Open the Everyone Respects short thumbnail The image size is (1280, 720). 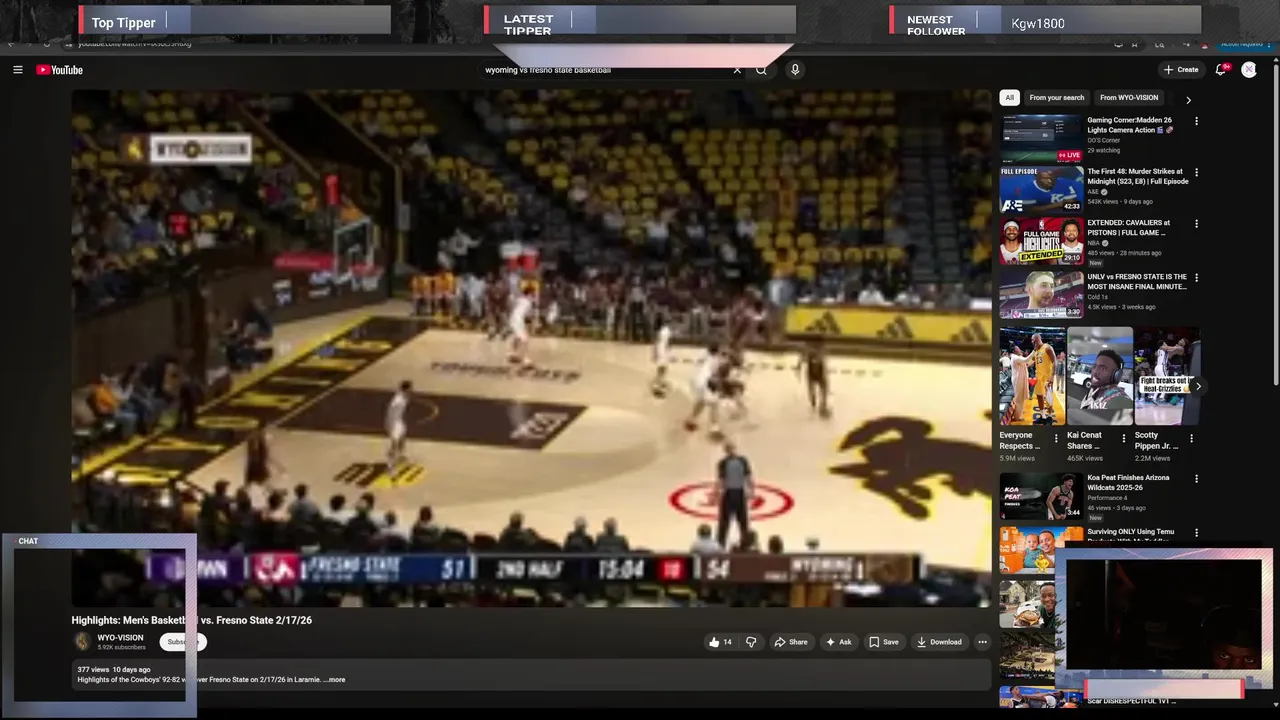[1032, 376]
